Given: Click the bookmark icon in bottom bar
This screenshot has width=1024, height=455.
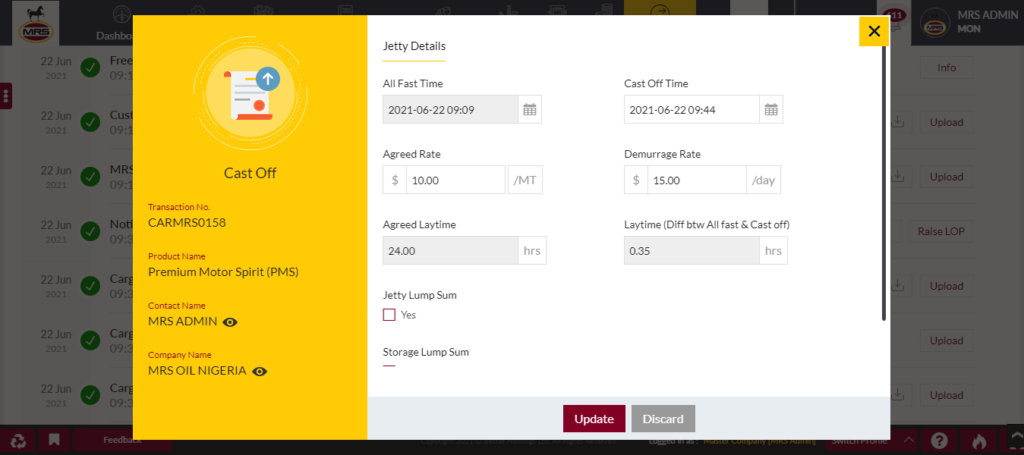Looking at the screenshot, I should 54,440.
